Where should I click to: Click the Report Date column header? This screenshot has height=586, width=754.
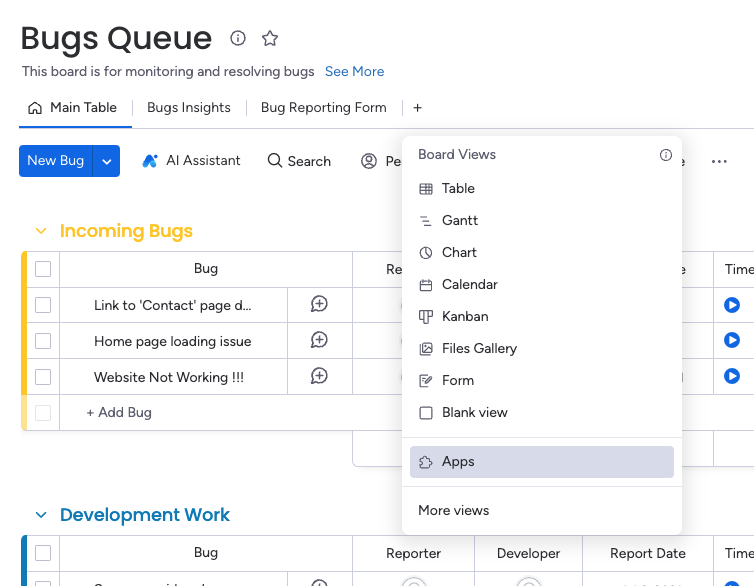pos(648,553)
